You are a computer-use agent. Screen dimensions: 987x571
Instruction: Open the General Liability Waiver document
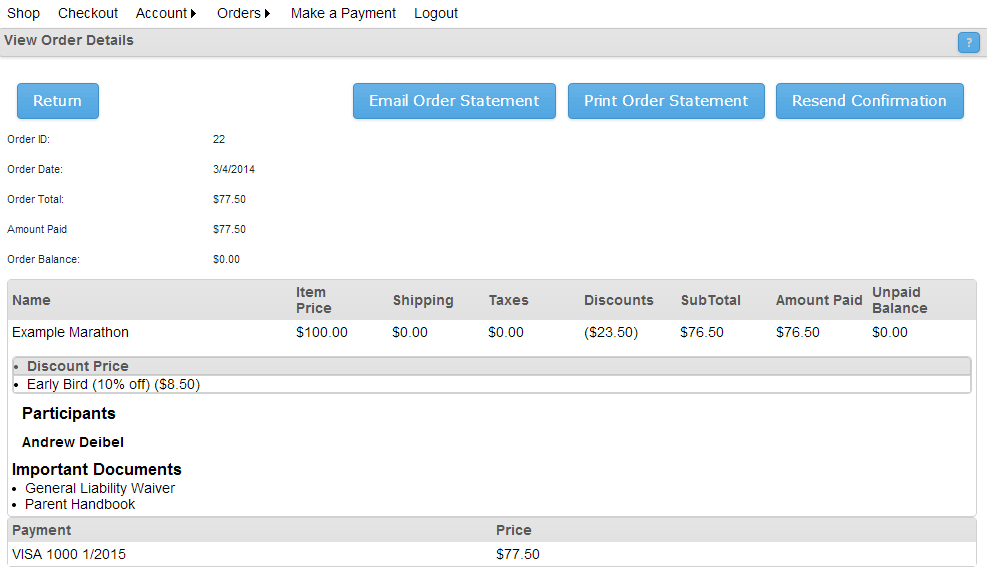click(100, 489)
